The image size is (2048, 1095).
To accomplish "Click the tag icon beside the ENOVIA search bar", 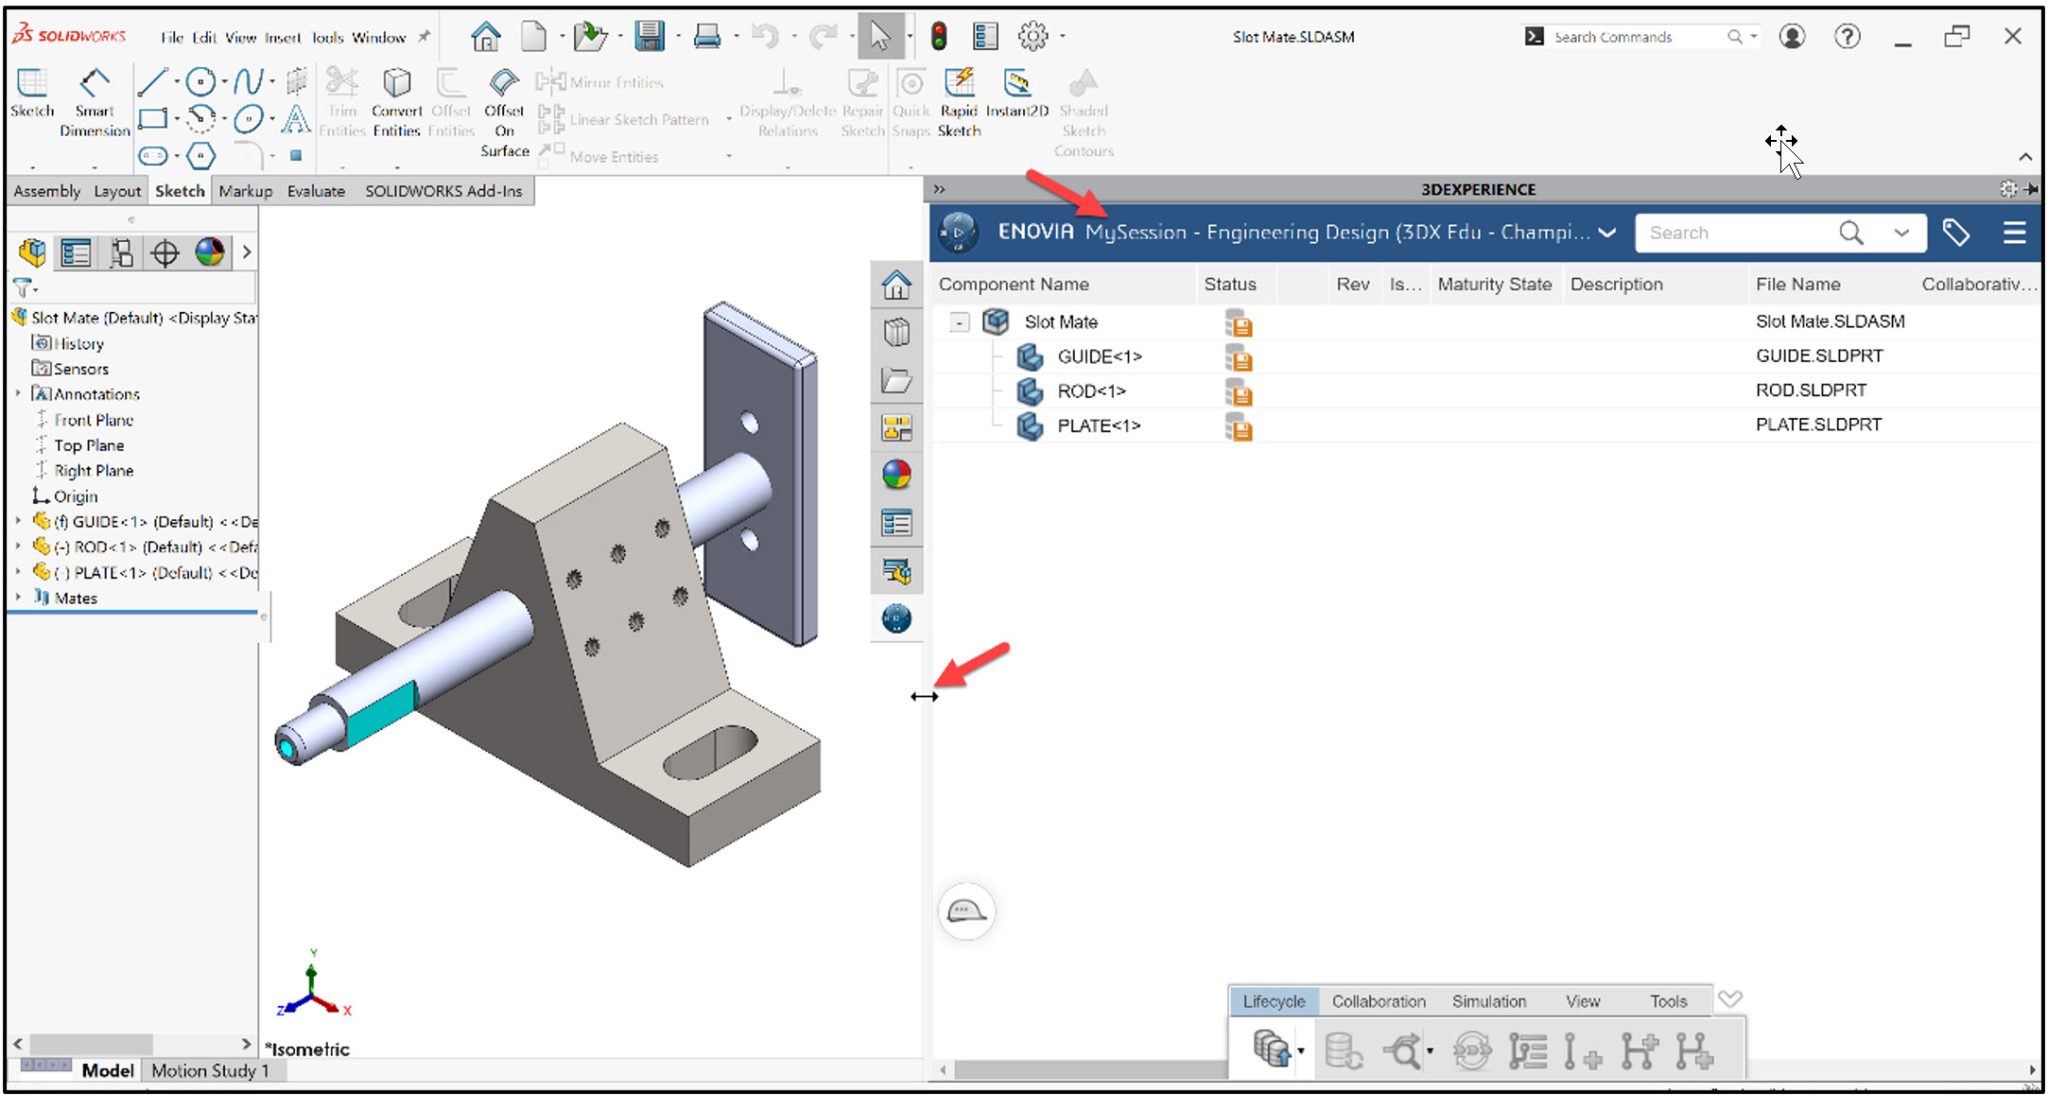I will (1957, 232).
